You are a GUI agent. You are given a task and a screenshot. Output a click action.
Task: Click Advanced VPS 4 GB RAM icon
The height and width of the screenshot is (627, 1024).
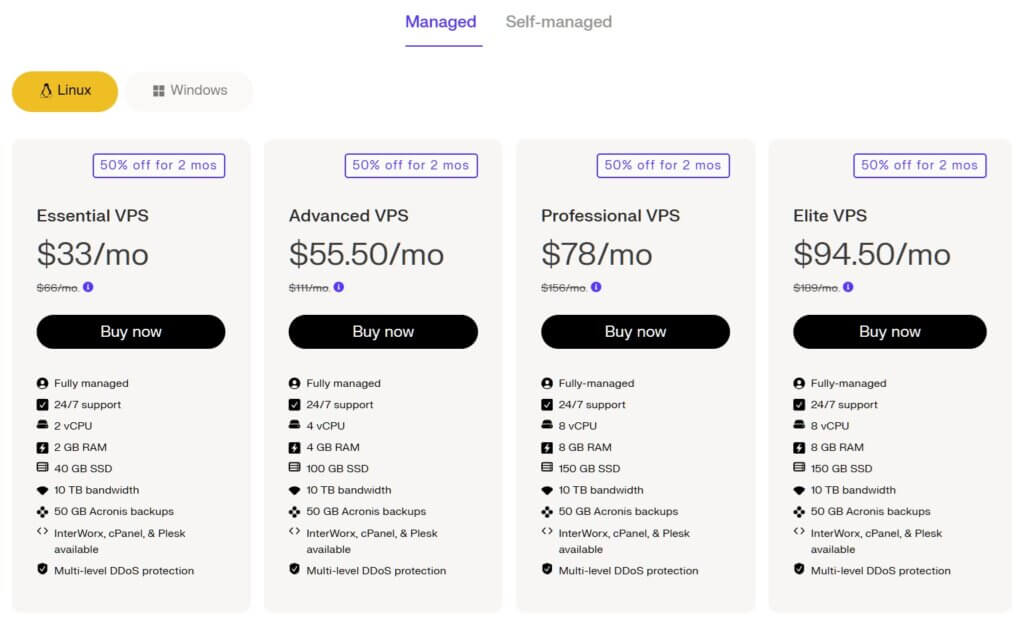(294, 447)
